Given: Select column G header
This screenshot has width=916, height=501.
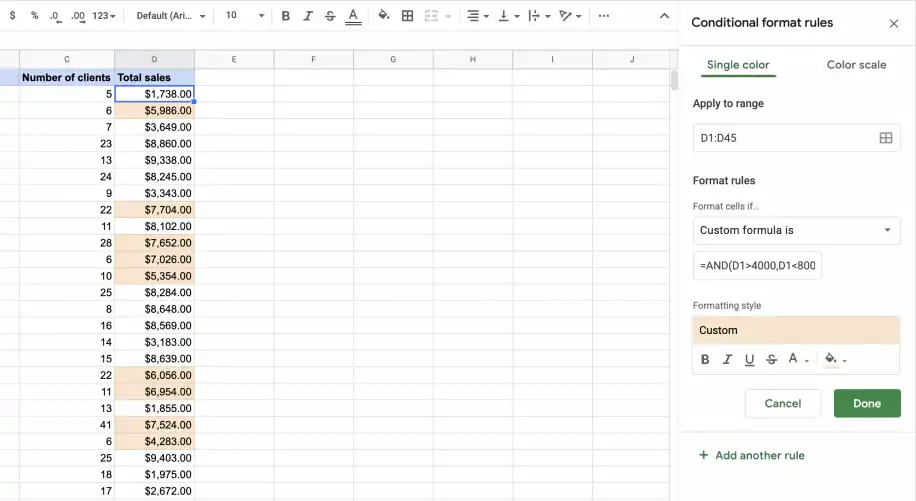Looking at the screenshot, I should pos(393,60).
